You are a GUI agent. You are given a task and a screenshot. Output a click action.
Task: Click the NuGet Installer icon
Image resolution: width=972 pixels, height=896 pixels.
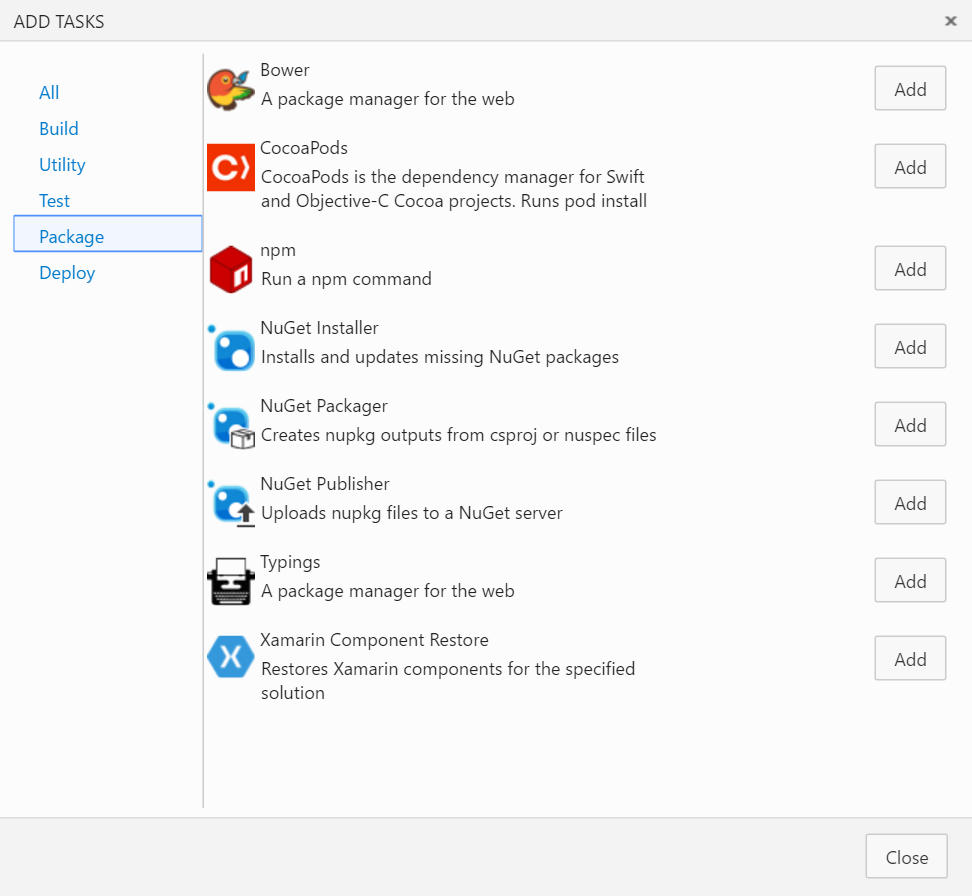pos(231,347)
